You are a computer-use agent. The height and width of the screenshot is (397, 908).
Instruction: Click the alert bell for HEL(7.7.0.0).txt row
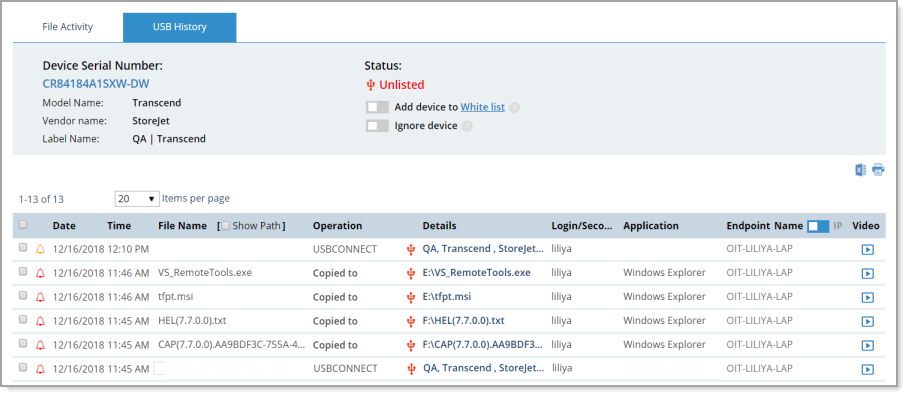tap(40, 321)
